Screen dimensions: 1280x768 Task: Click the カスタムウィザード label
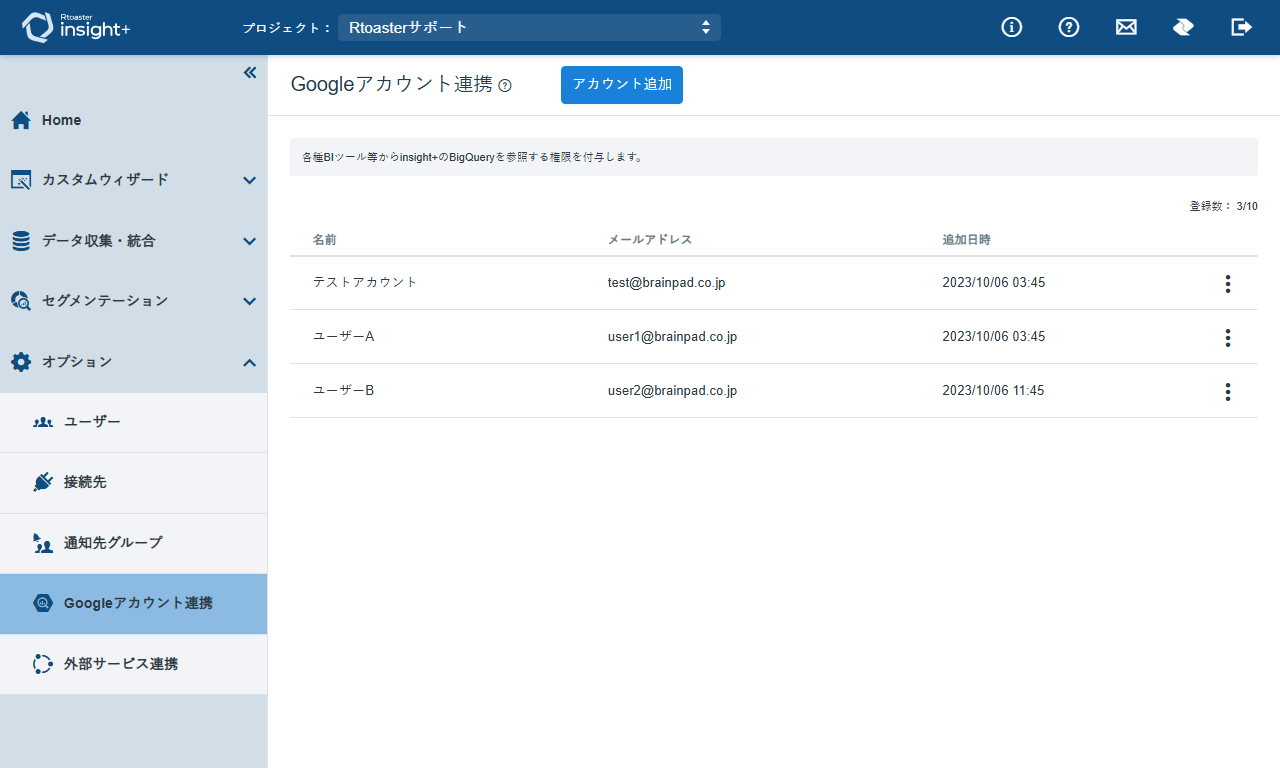tap(105, 180)
